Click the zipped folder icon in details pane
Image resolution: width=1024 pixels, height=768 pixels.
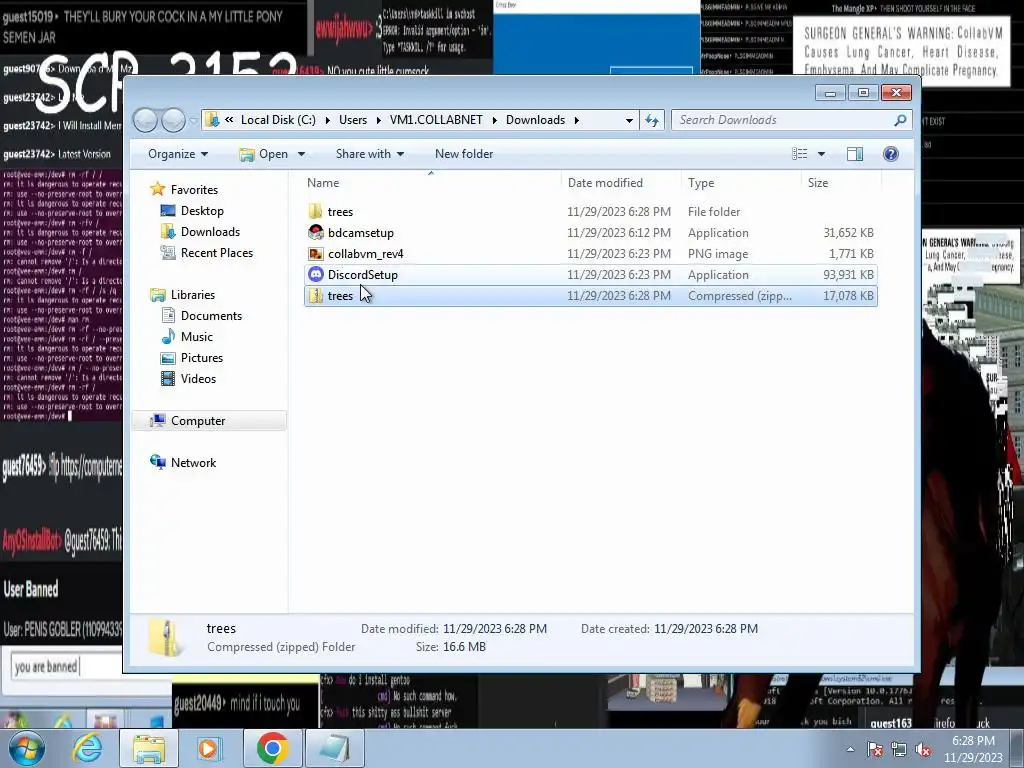pos(166,637)
